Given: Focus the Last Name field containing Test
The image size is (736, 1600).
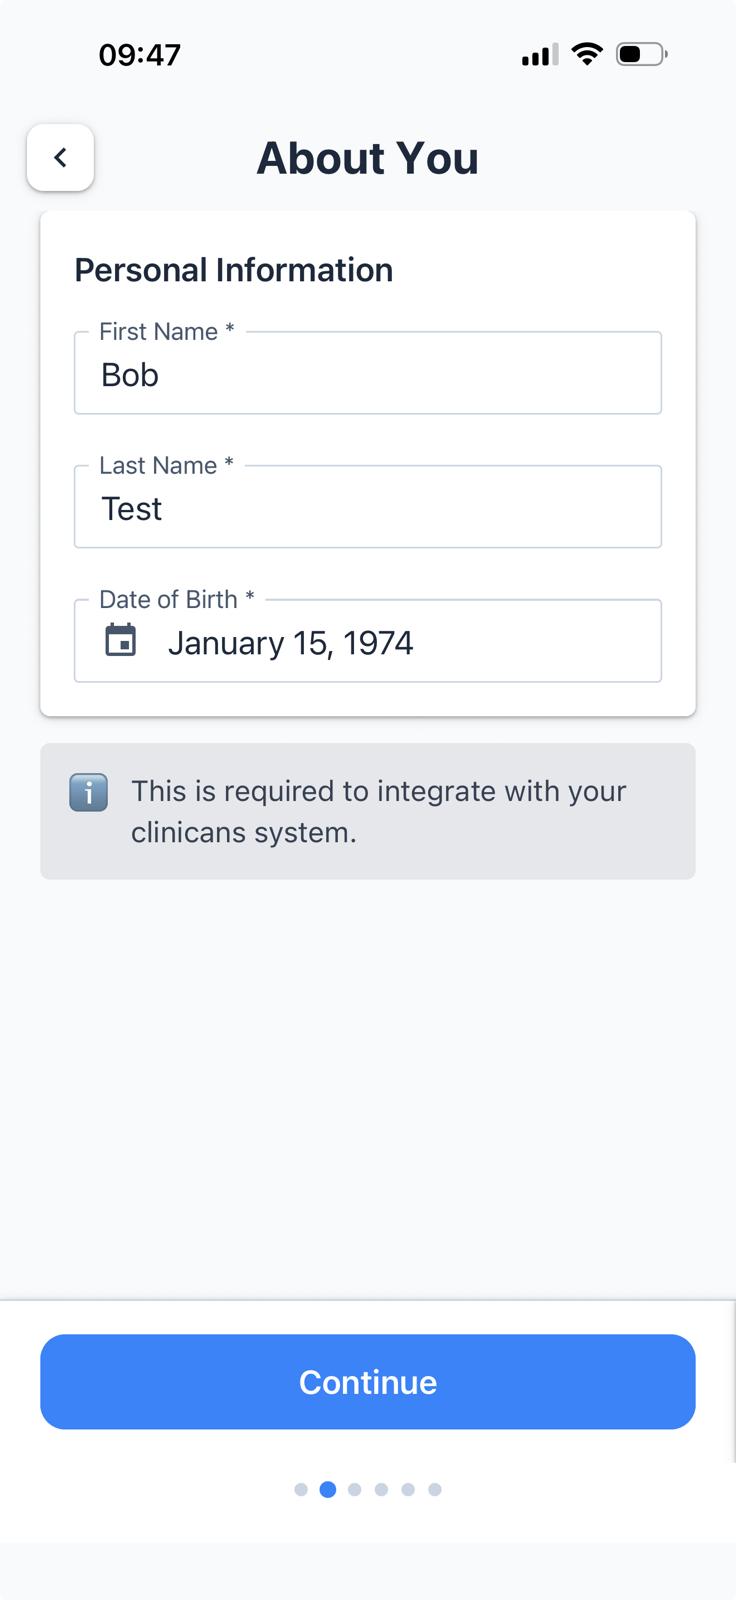Looking at the screenshot, I should coord(367,508).
